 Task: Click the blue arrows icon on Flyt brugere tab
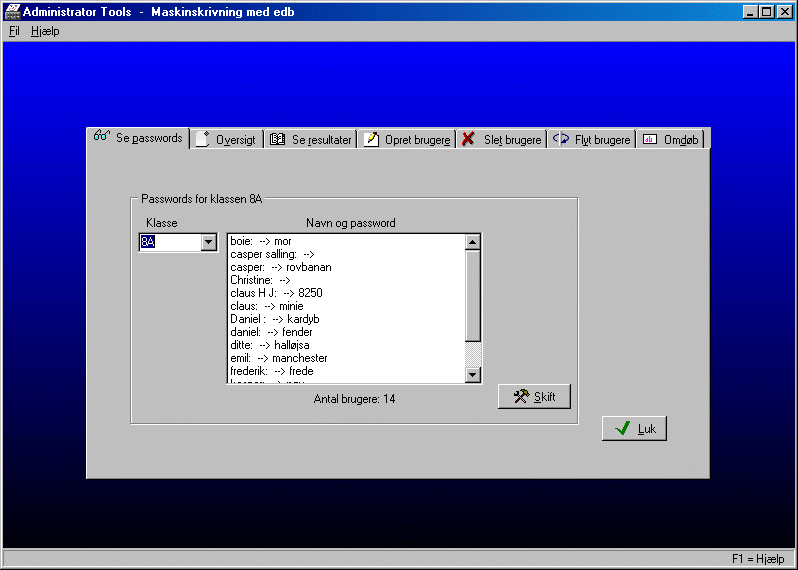point(561,138)
